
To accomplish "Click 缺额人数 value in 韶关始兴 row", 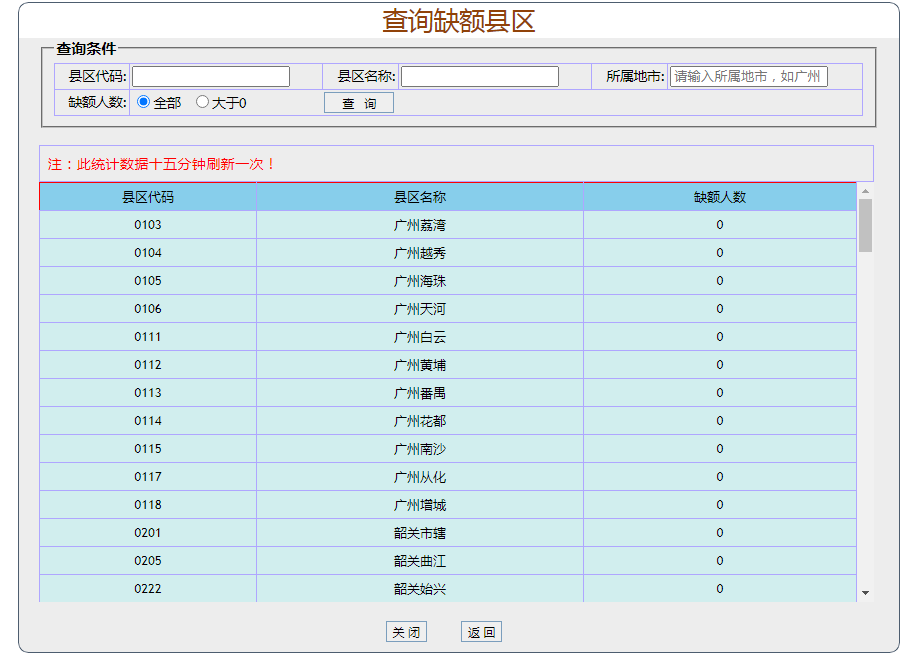I will (719, 589).
